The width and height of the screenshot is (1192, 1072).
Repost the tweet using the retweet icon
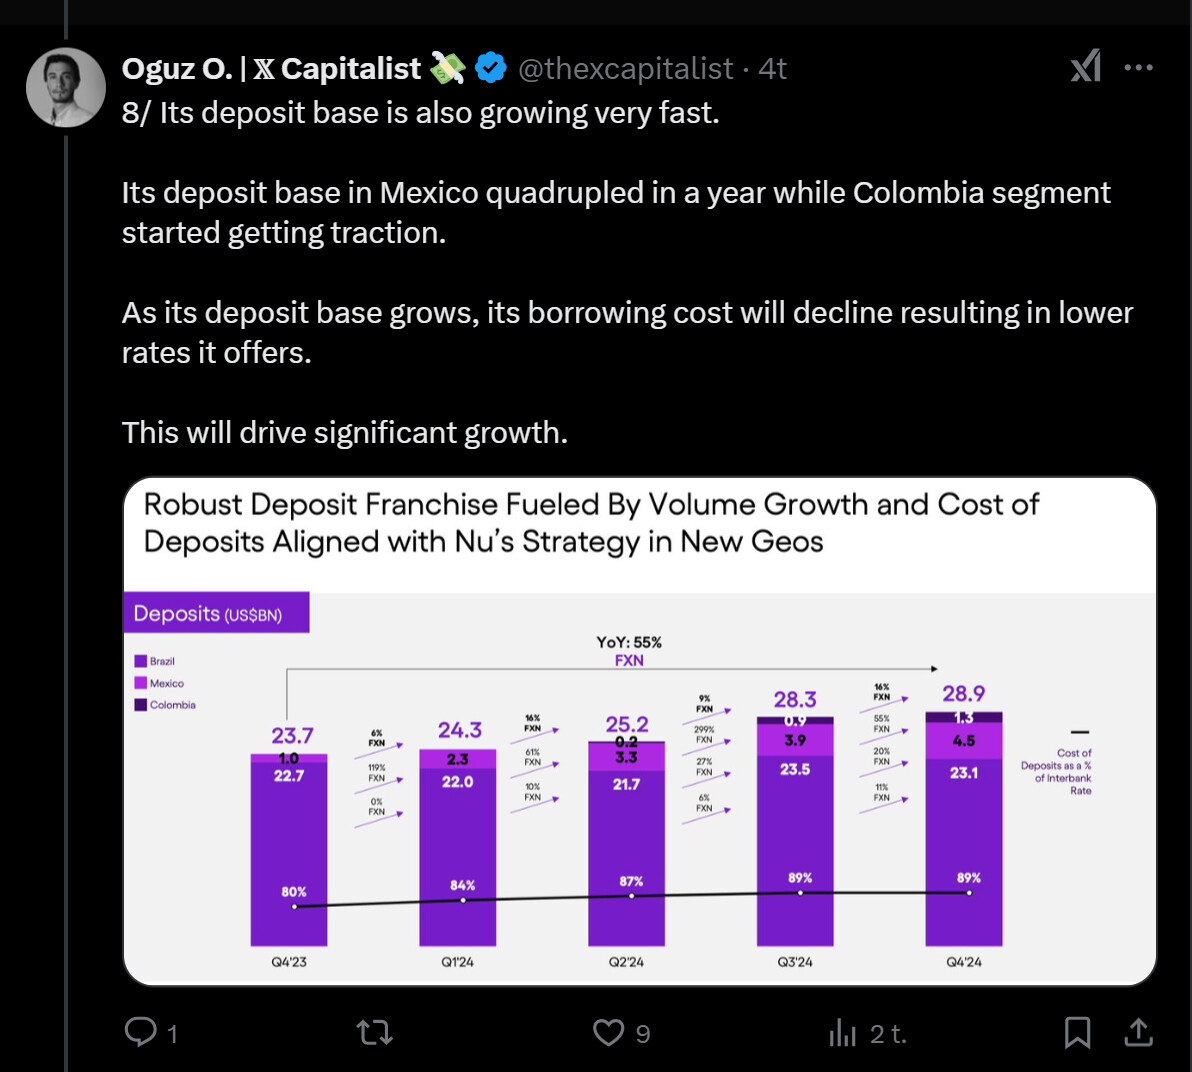[x=375, y=1032]
